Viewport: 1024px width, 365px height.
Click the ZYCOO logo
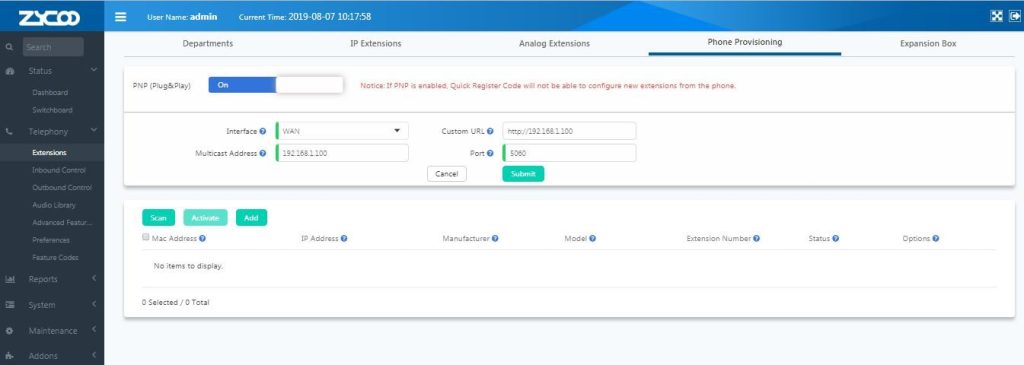tap(49, 18)
